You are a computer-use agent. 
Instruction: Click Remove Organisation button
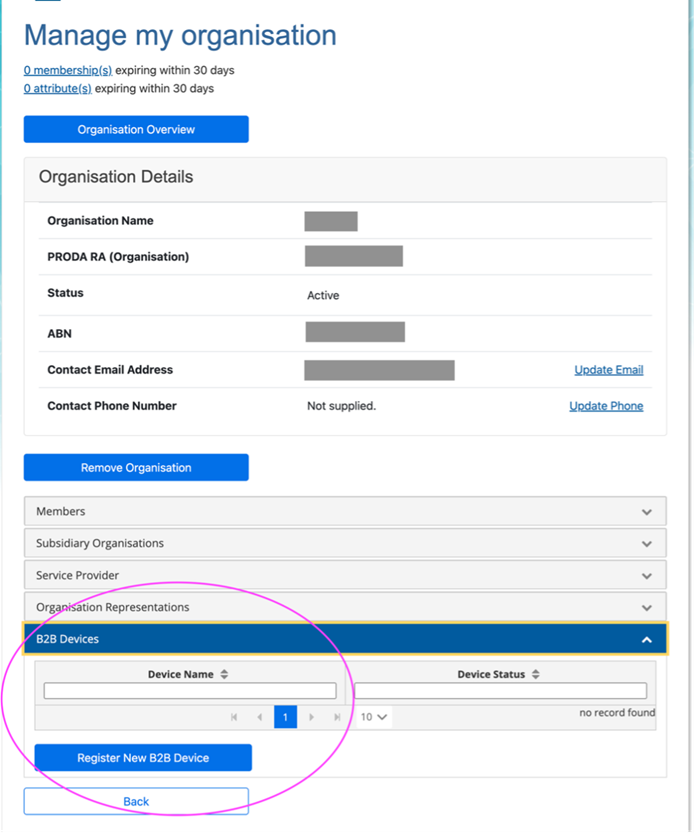(x=136, y=467)
